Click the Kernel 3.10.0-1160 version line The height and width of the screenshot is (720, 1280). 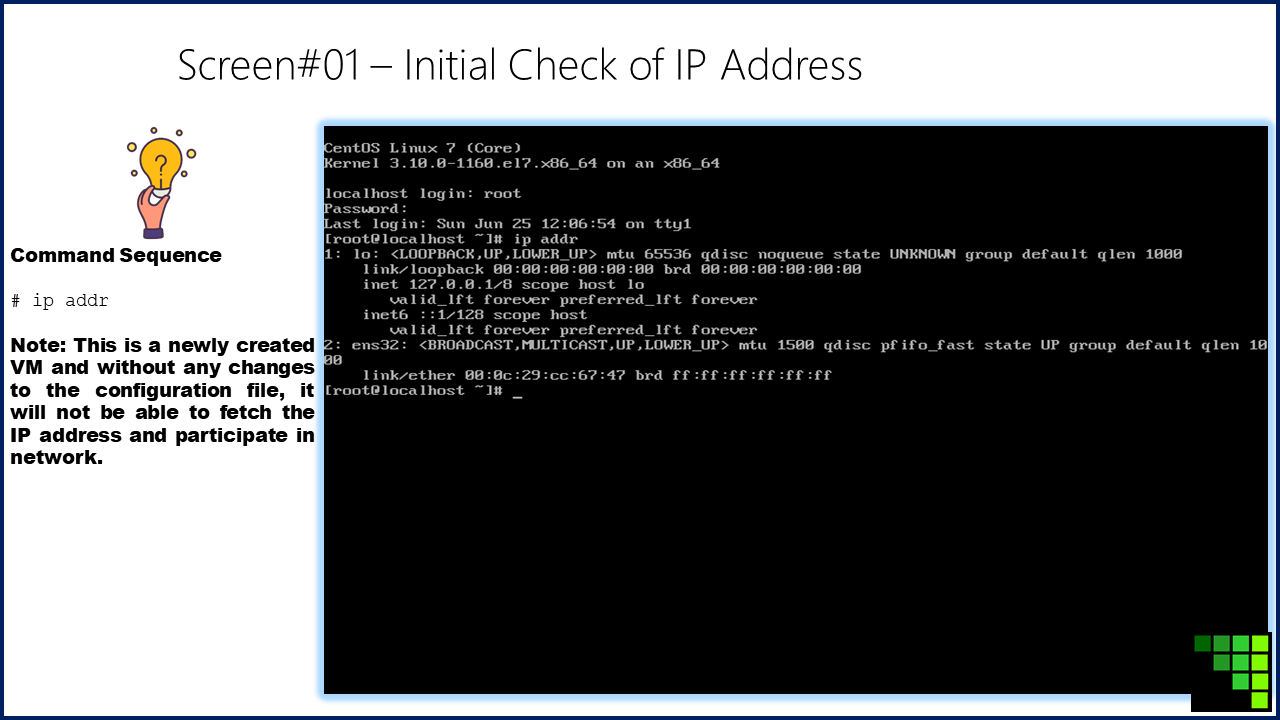point(522,163)
